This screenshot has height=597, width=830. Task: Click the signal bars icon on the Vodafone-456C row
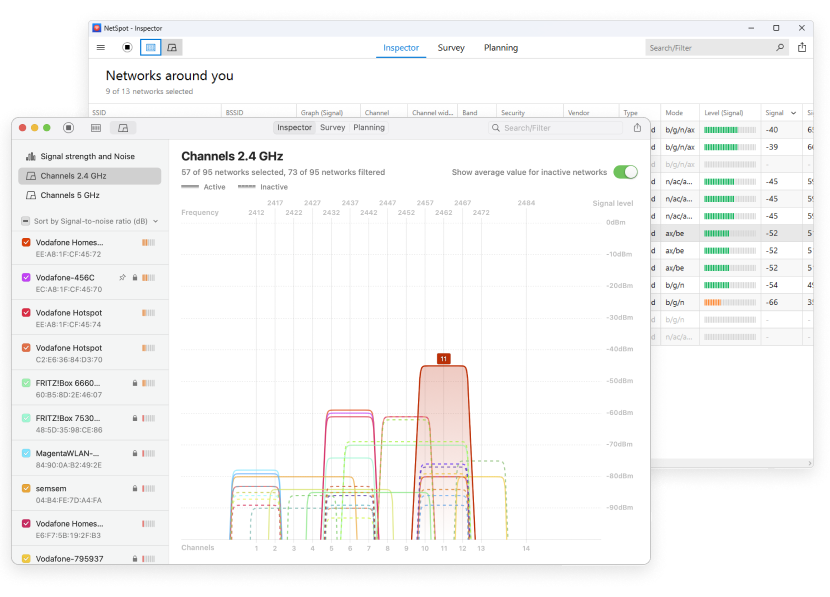click(x=148, y=277)
